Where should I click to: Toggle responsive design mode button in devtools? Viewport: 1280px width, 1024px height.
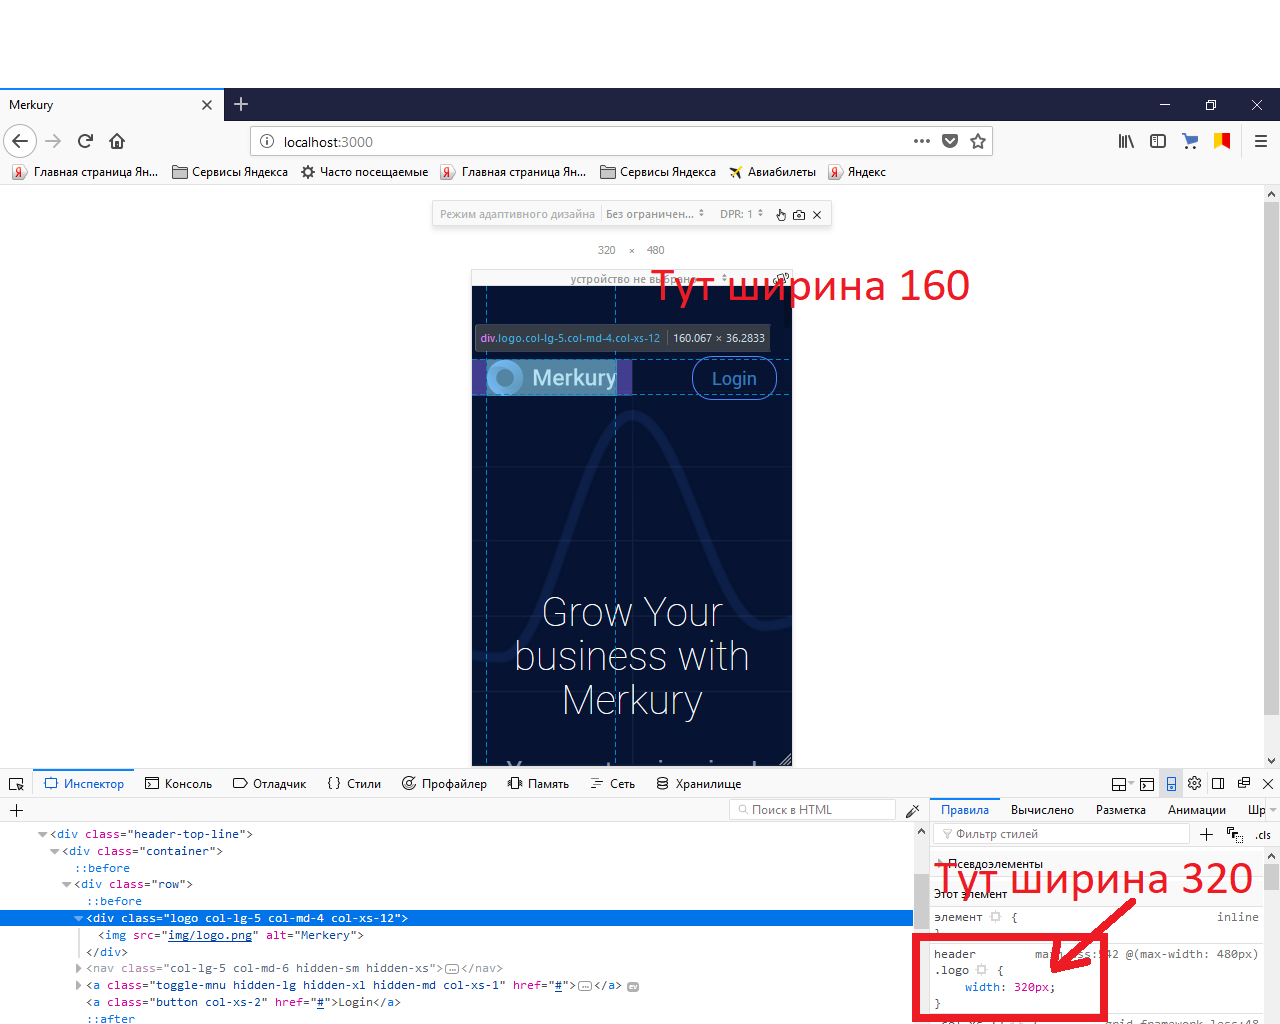coord(1171,784)
